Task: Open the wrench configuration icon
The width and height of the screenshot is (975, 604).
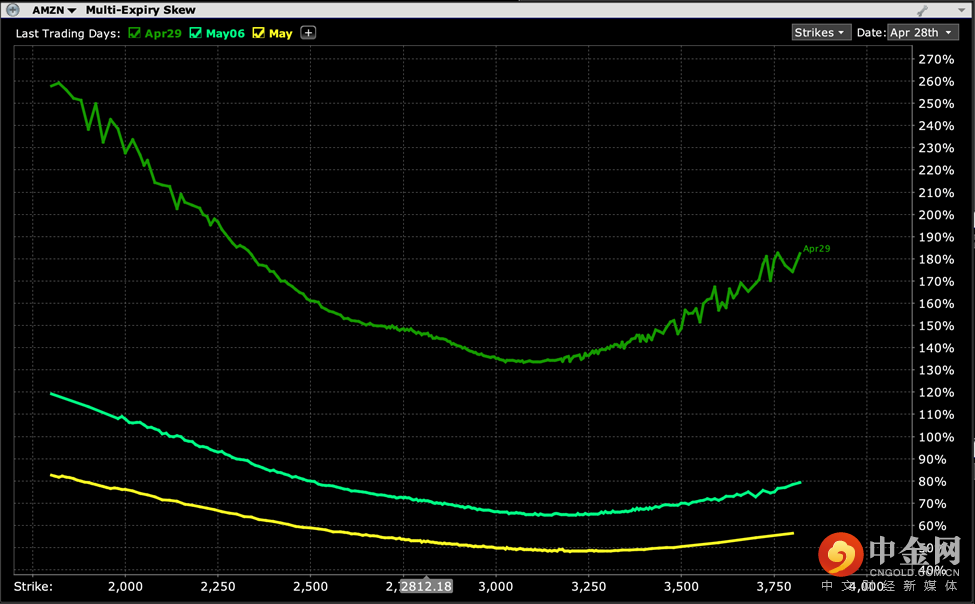Action: [923, 11]
